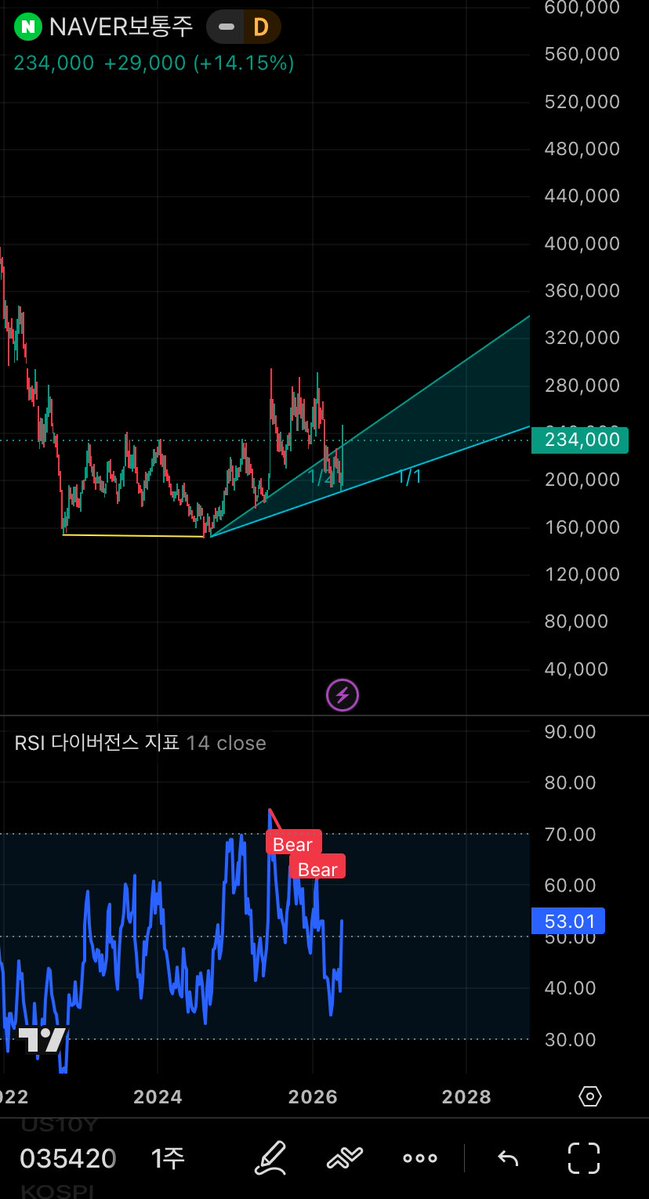Open the RSI 다이버전스 지표 legend

pos(96,742)
